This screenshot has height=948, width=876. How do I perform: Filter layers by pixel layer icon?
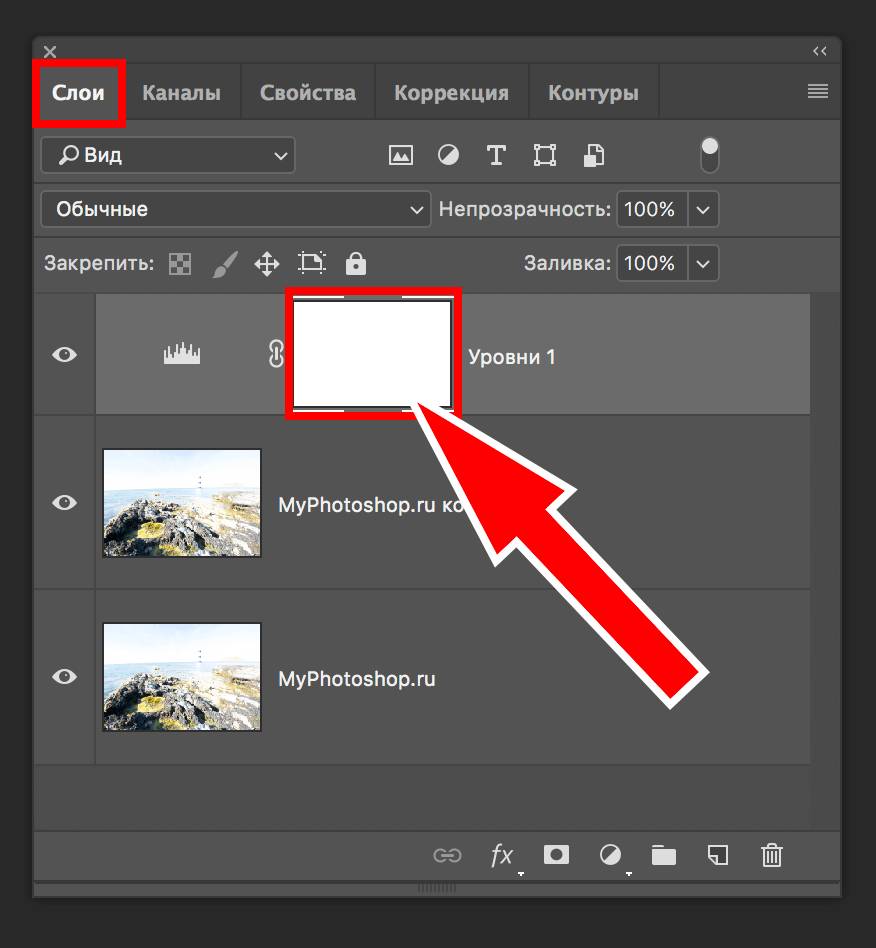[x=401, y=155]
